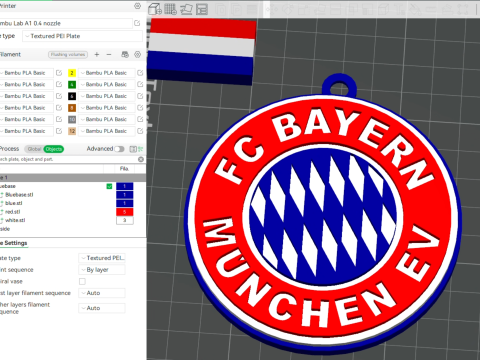The height and width of the screenshot is (360, 480).
Task: Edit the preset of filament 6
Action: click(x=140, y=96)
